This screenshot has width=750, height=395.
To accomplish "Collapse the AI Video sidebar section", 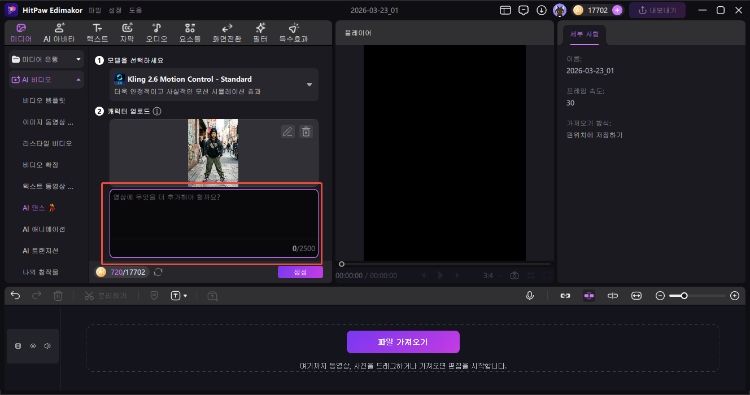I will tap(46, 80).
